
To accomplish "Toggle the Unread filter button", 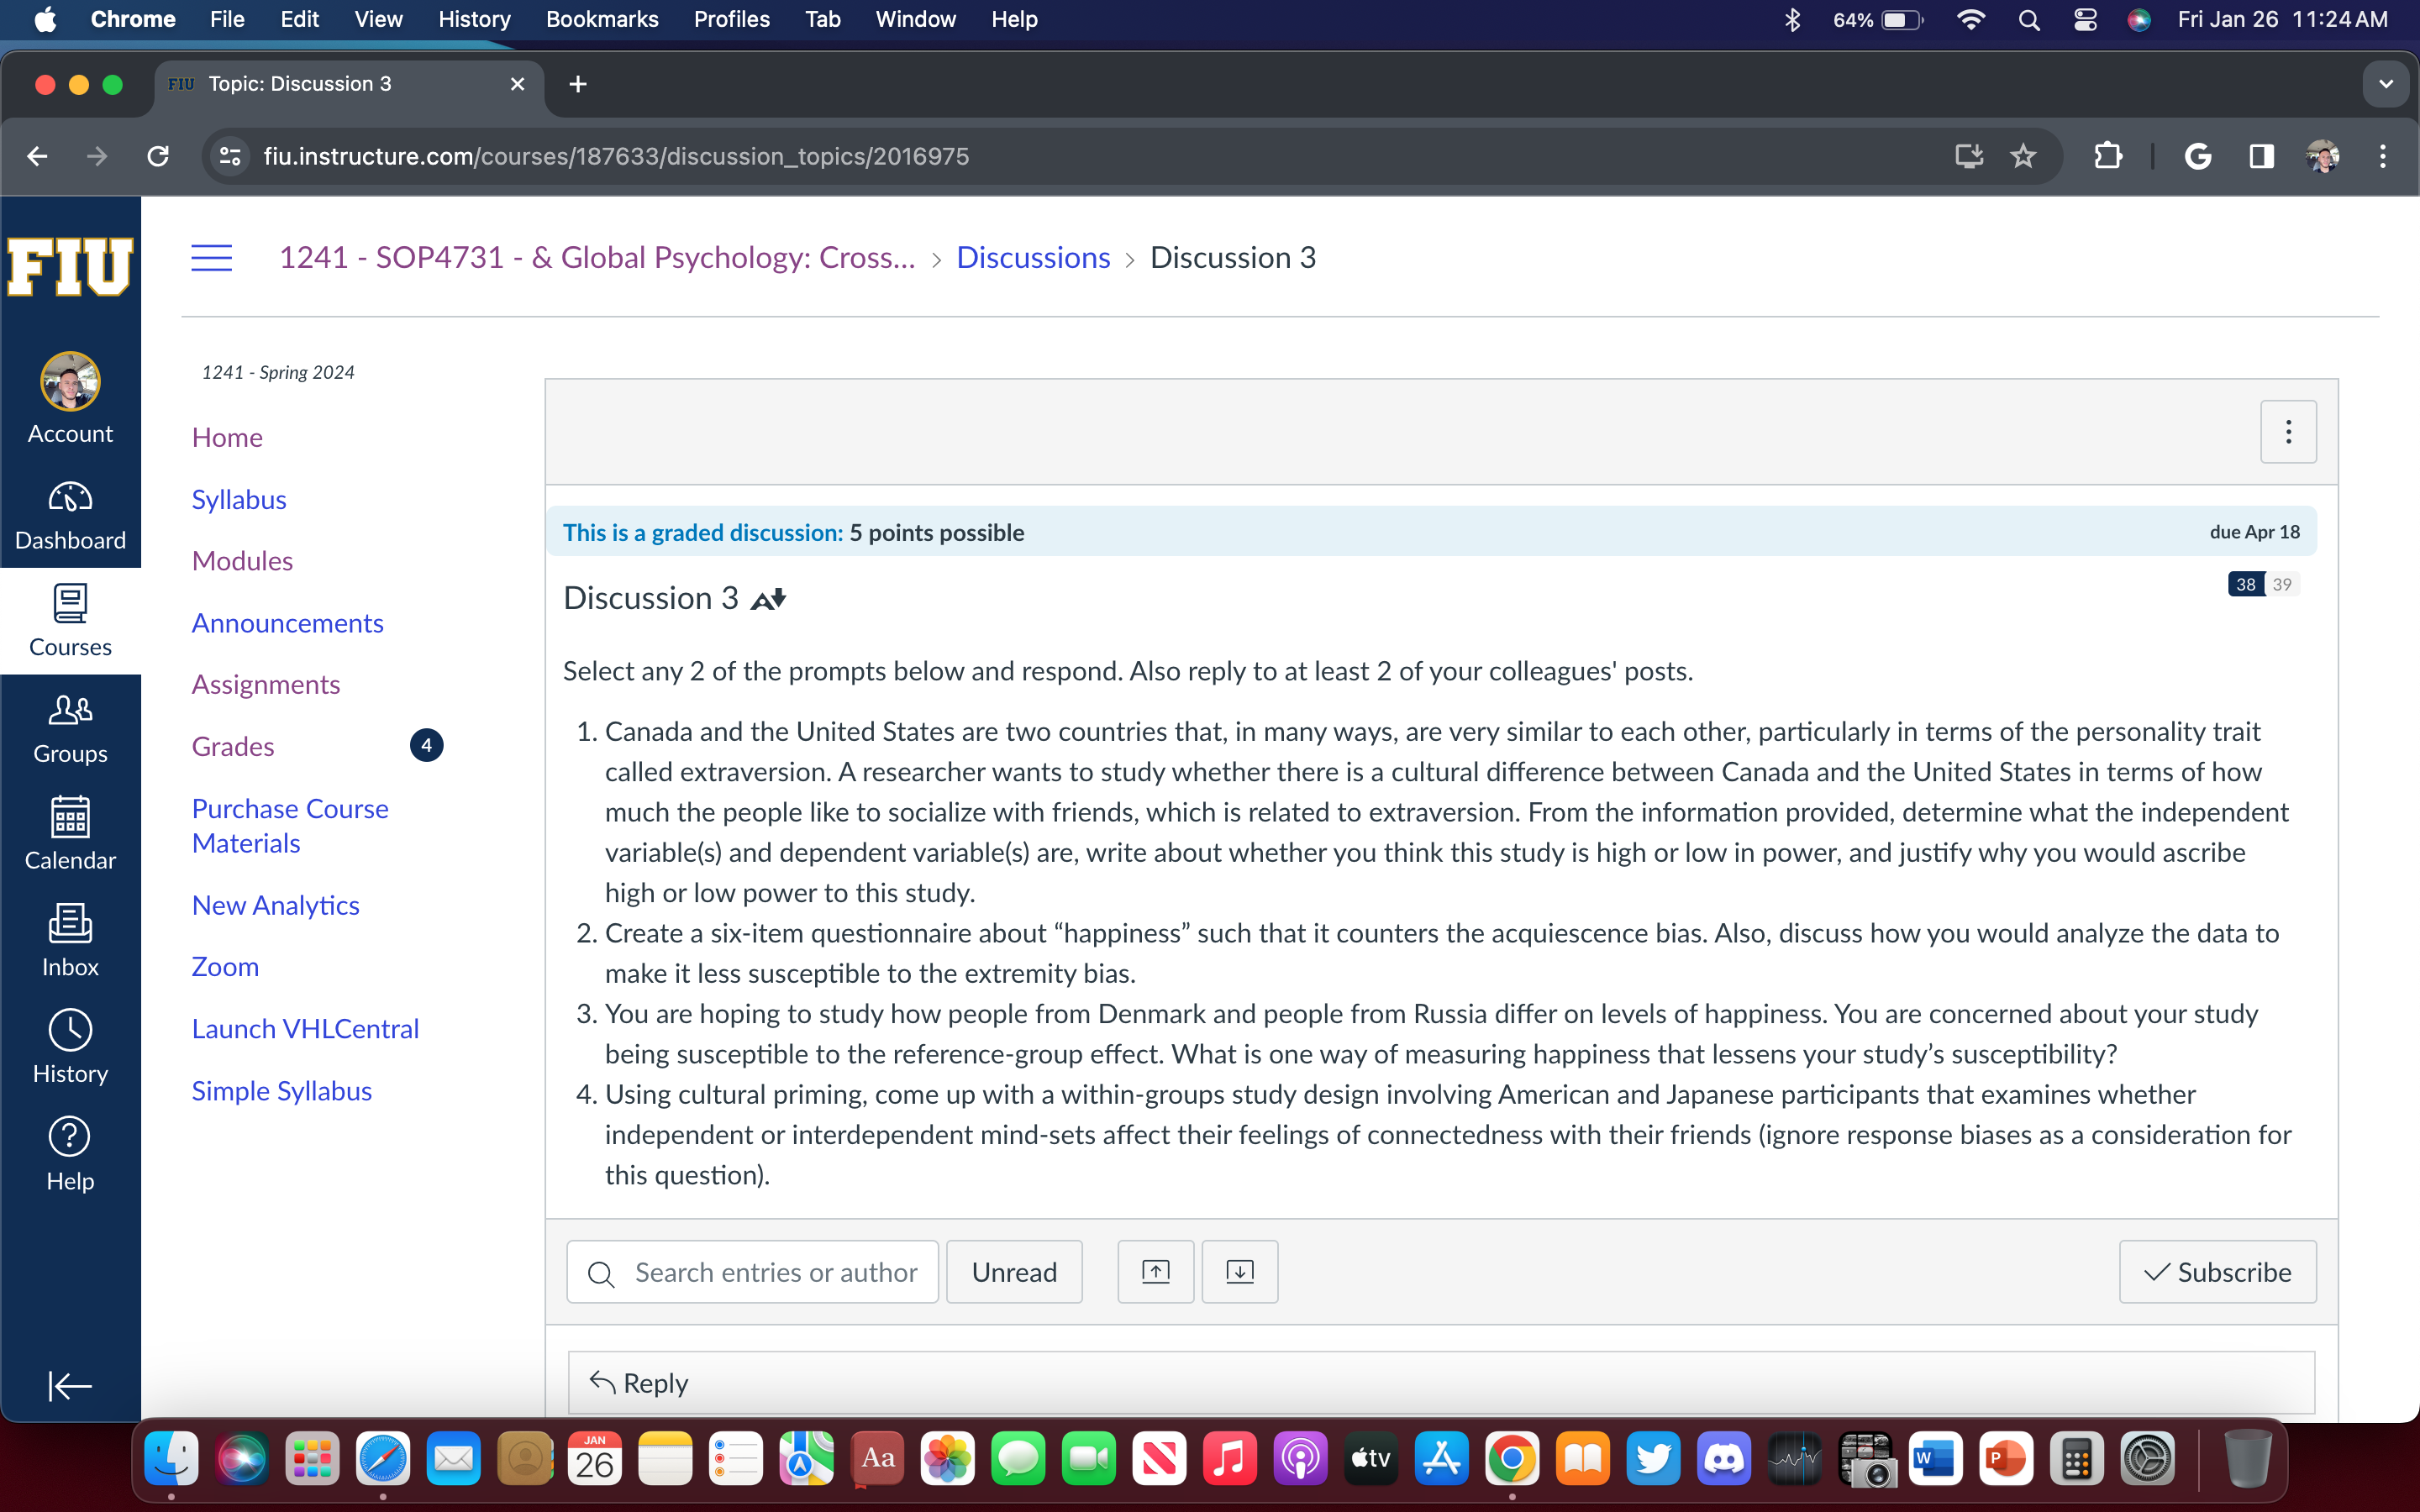I will (1013, 1271).
